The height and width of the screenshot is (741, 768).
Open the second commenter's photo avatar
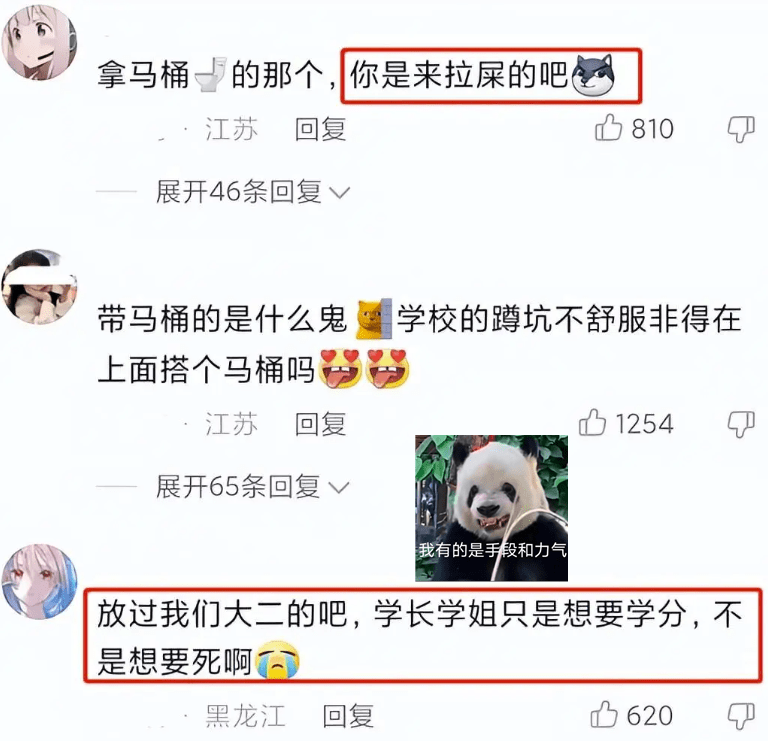pos(39,287)
